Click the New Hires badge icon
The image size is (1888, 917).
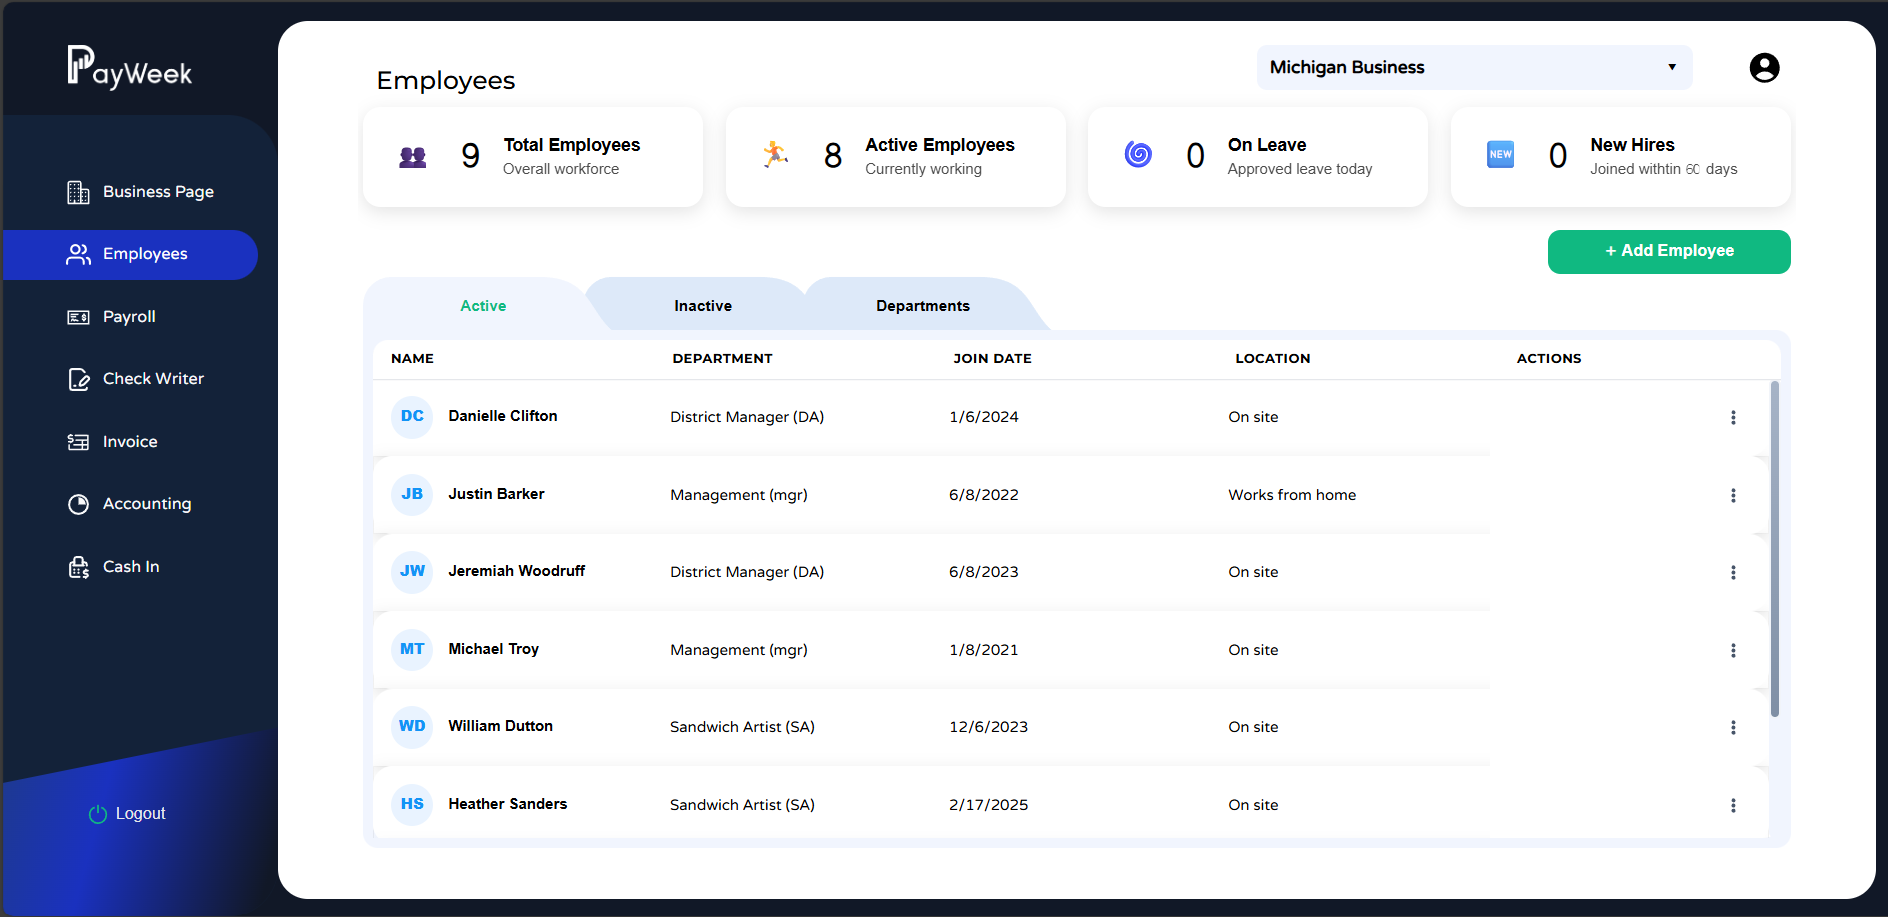pos(1500,154)
